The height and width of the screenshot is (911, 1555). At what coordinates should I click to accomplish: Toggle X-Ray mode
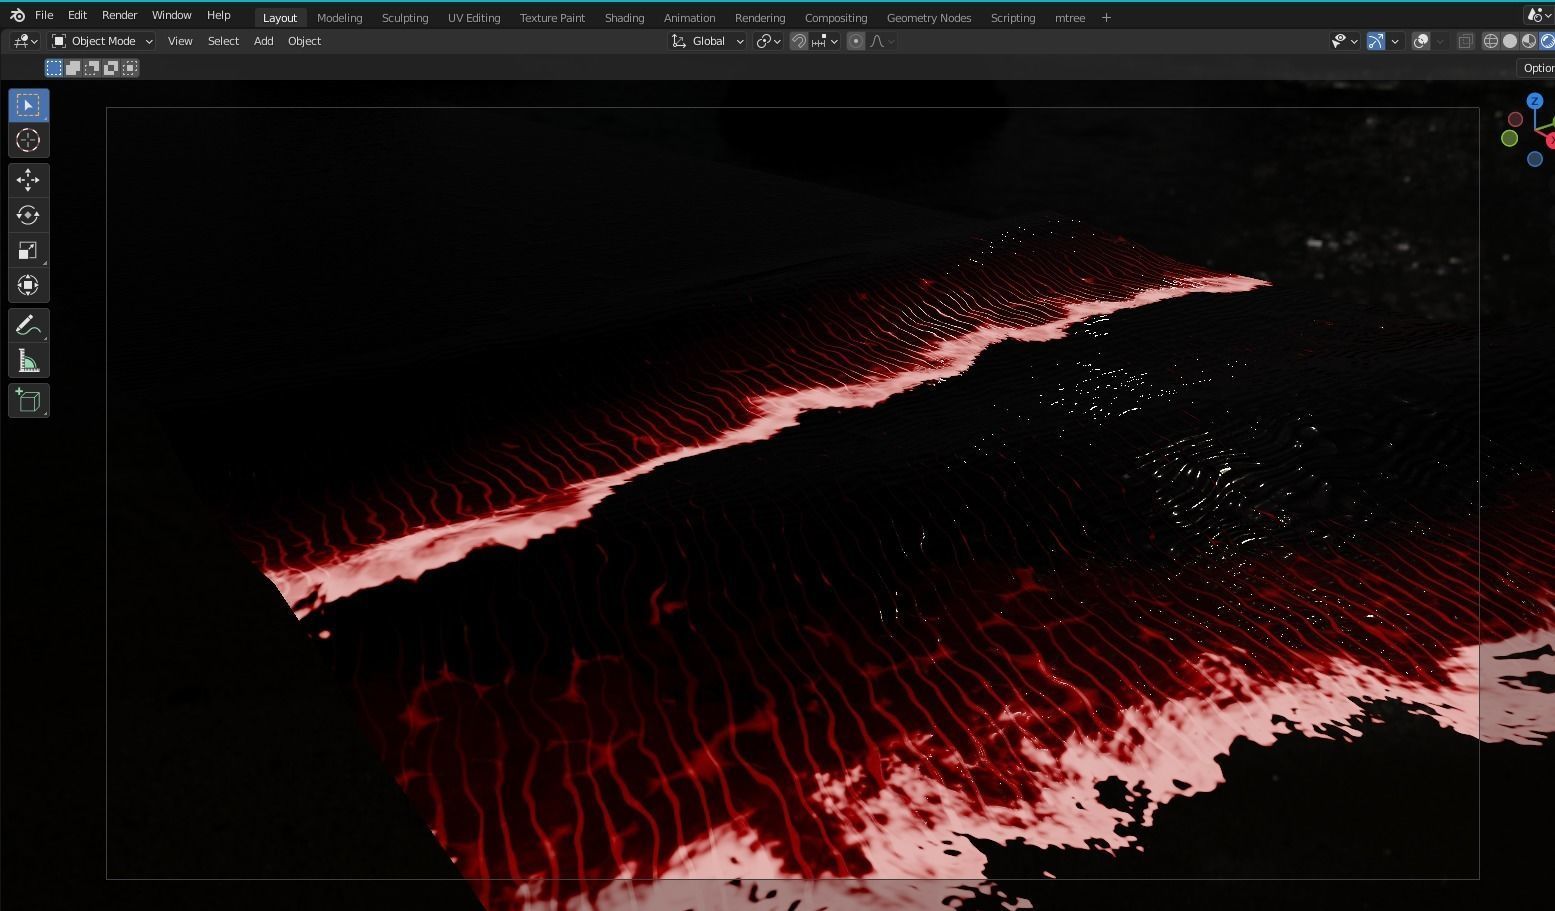tap(1466, 41)
